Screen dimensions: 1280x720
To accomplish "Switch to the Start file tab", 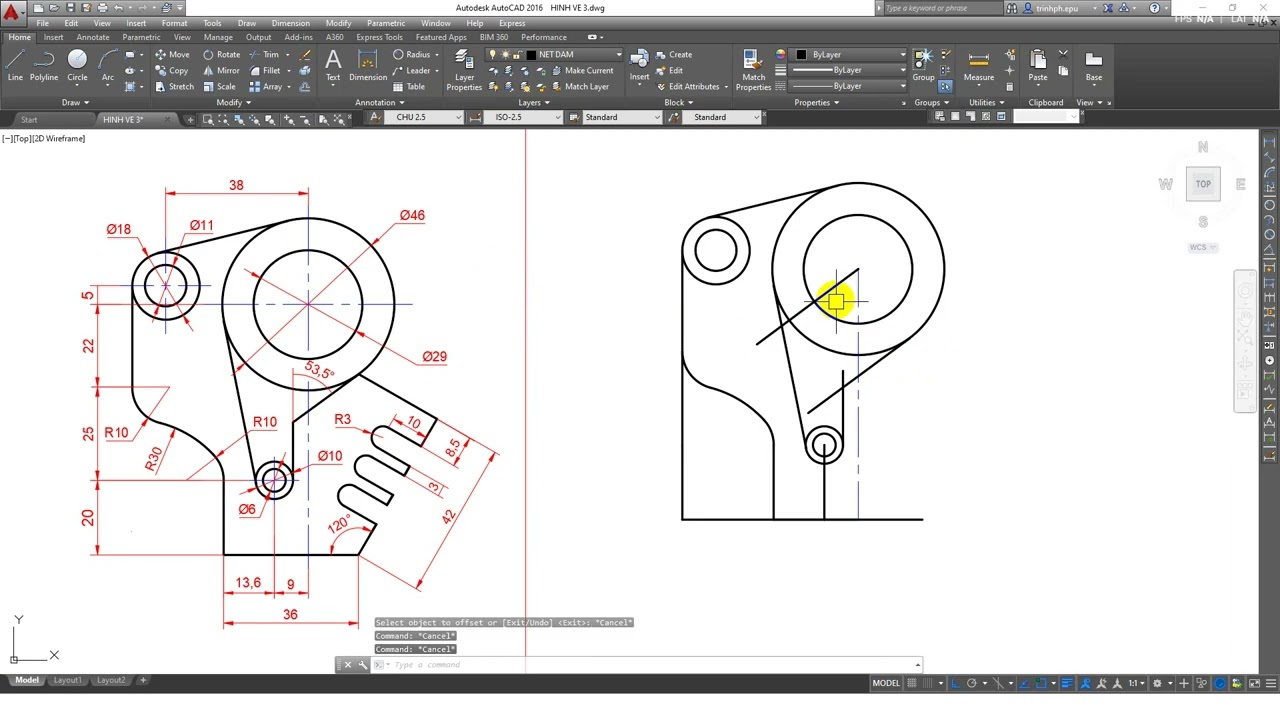I will point(29,120).
